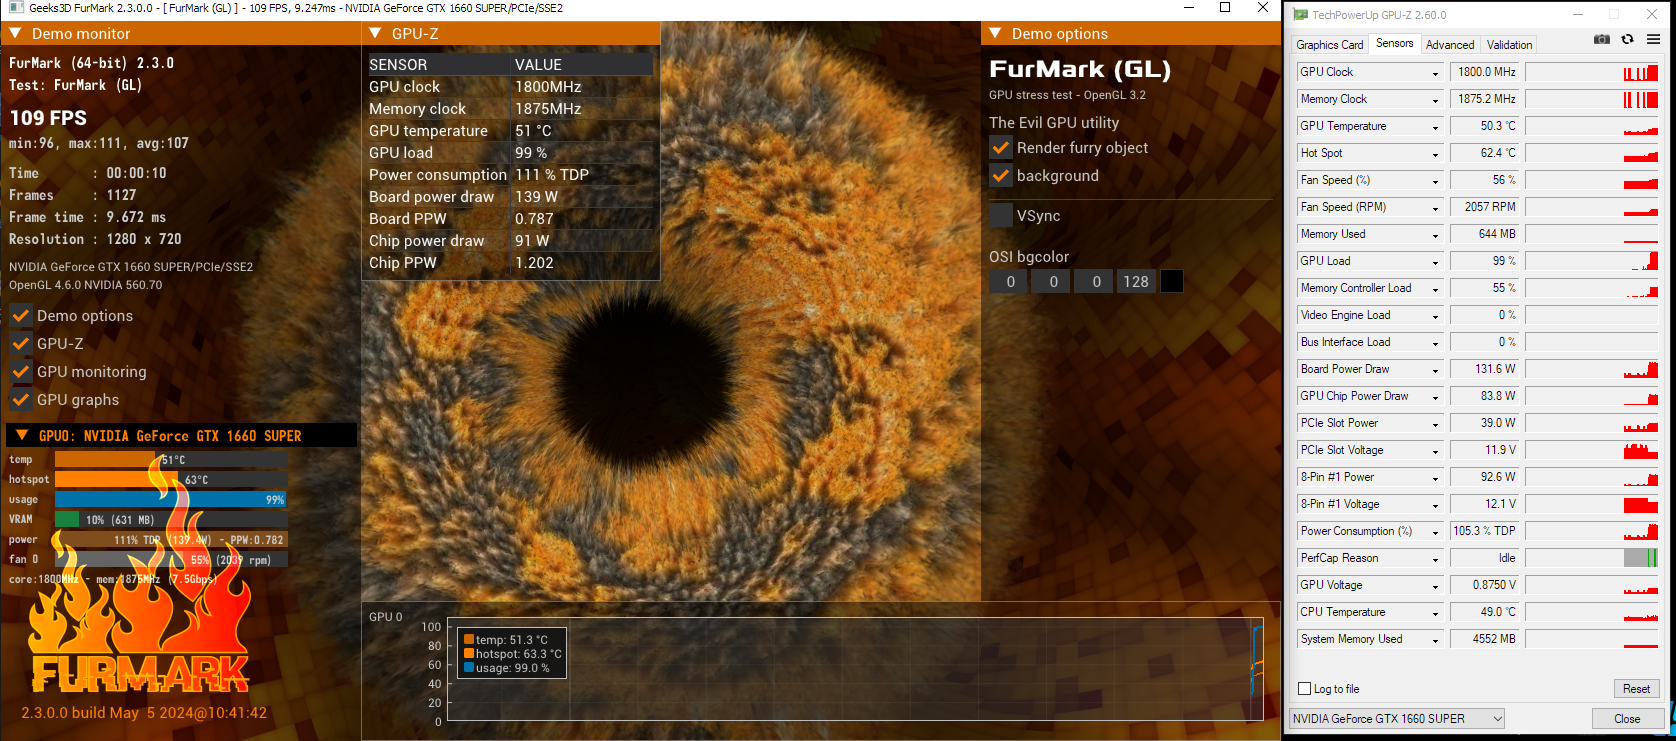Click the OSI bgcolor alpha field showing 128
This screenshot has height=741, width=1676.
(1136, 281)
